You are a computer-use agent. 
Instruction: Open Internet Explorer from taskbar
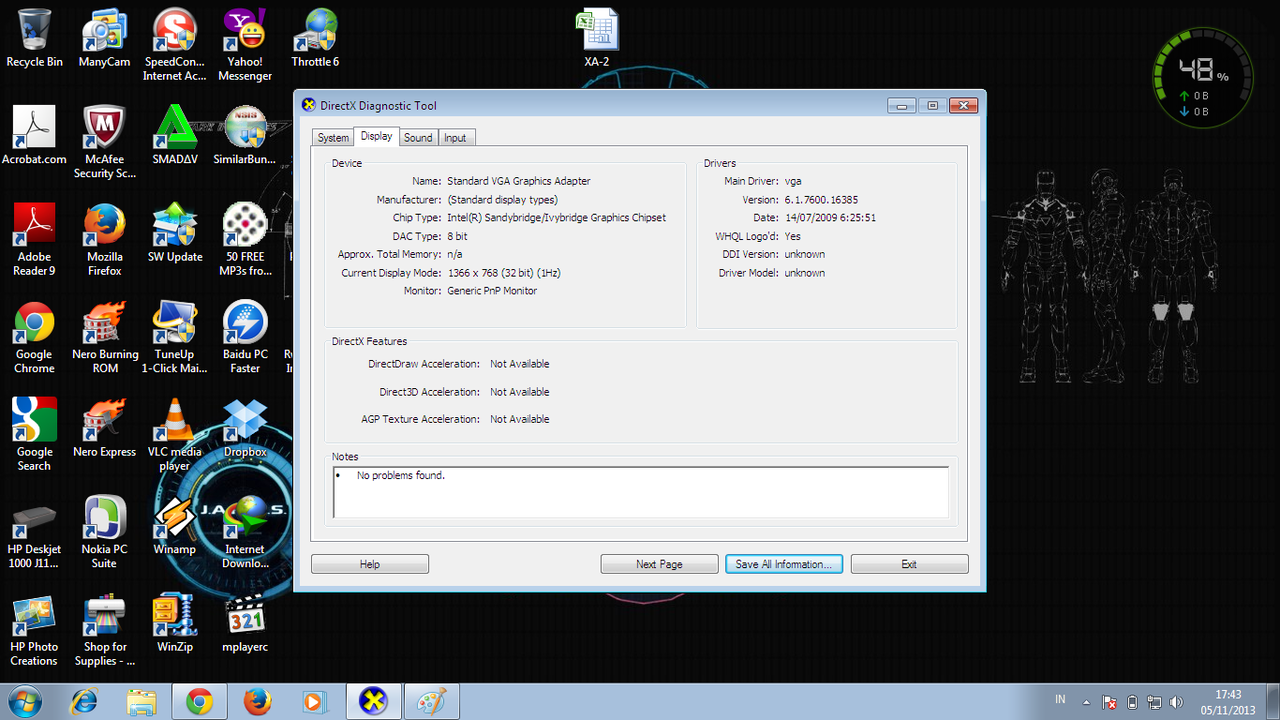click(83, 702)
